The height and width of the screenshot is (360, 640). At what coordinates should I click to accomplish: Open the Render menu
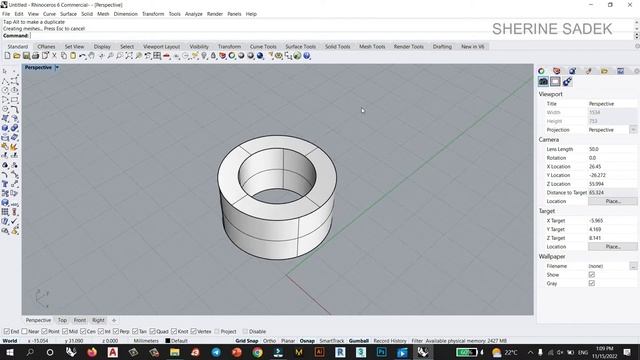pos(215,14)
